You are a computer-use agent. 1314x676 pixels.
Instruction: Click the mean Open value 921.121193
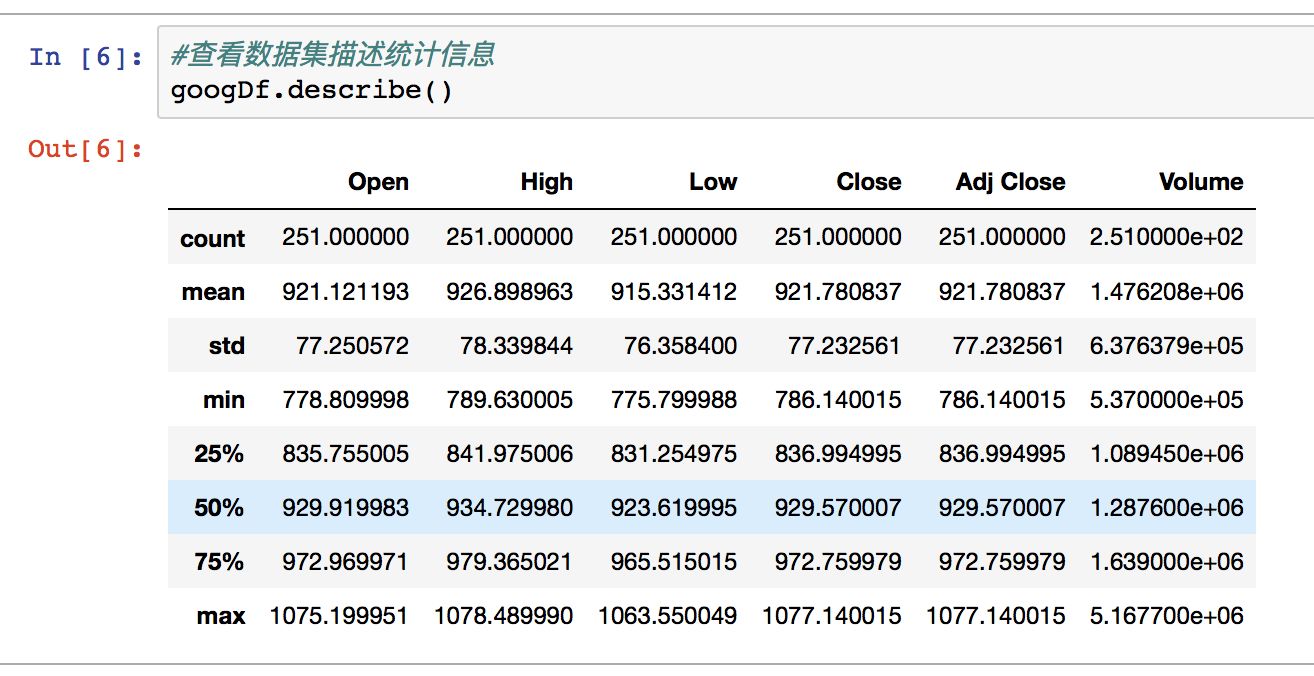pyautogui.click(x=345, y=292)
